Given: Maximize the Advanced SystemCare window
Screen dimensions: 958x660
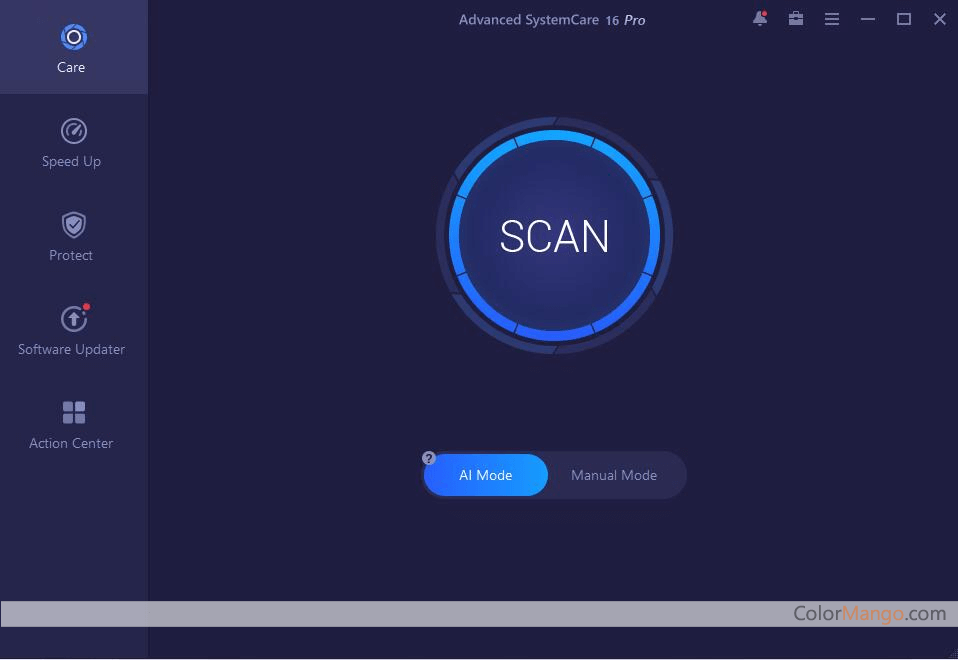Looking at the screenshot, I should tap(904, 19).
